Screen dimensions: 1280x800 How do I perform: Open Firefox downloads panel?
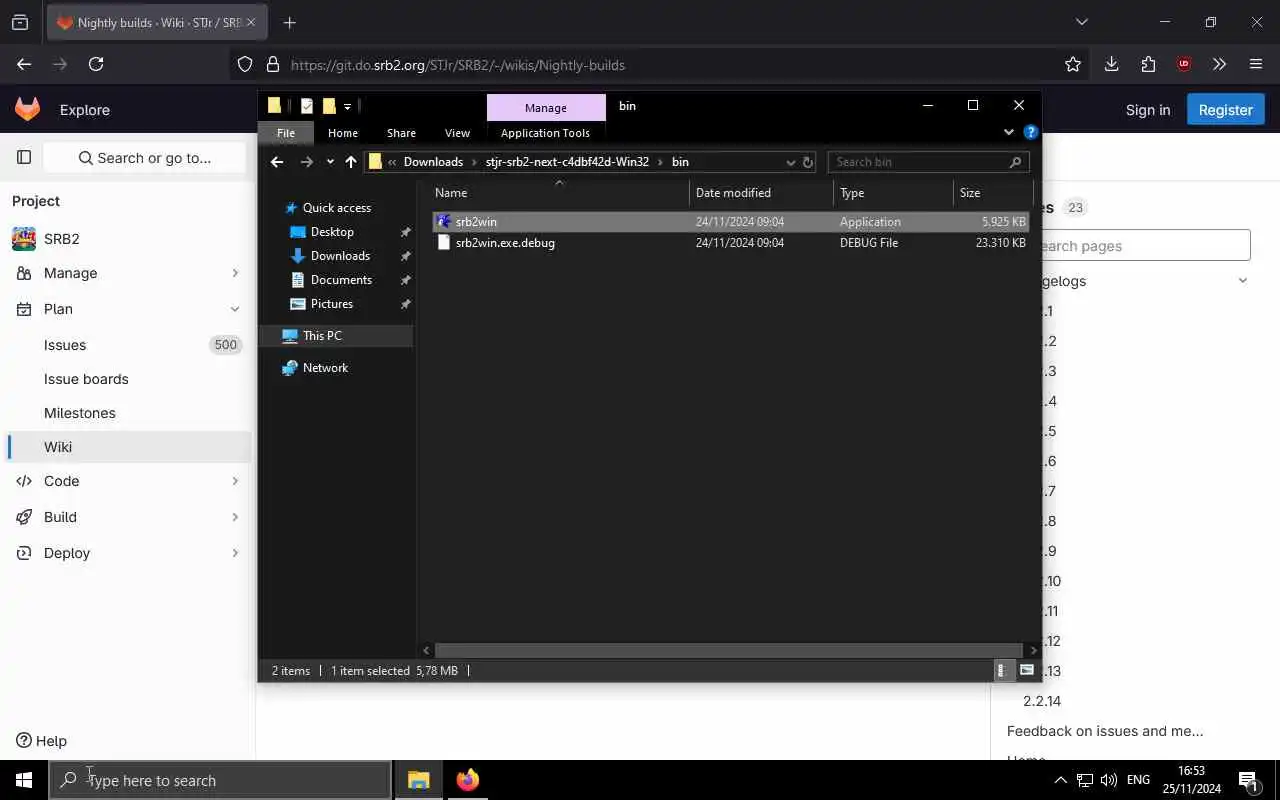tap(1111, 64)
